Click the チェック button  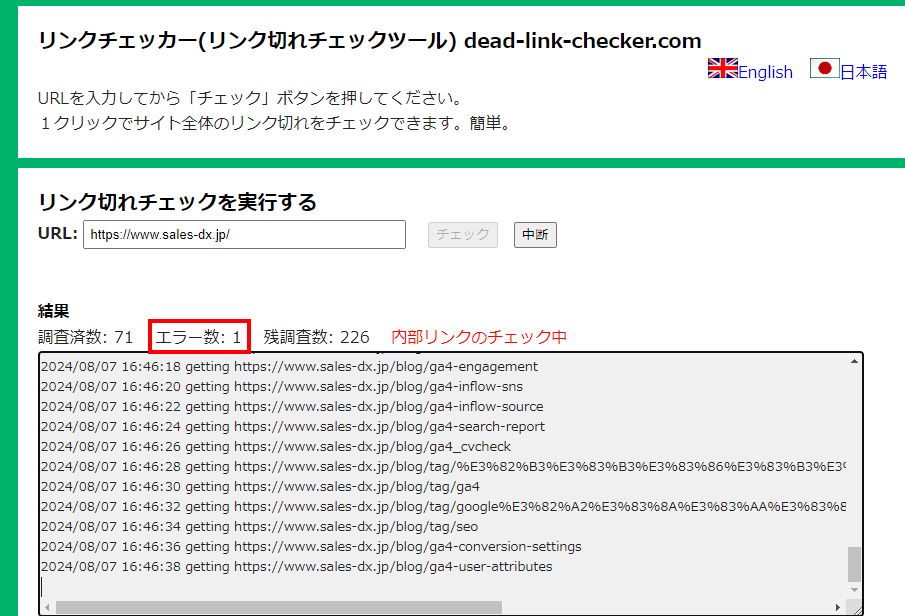pyautogui.click(x=463, y=234)
